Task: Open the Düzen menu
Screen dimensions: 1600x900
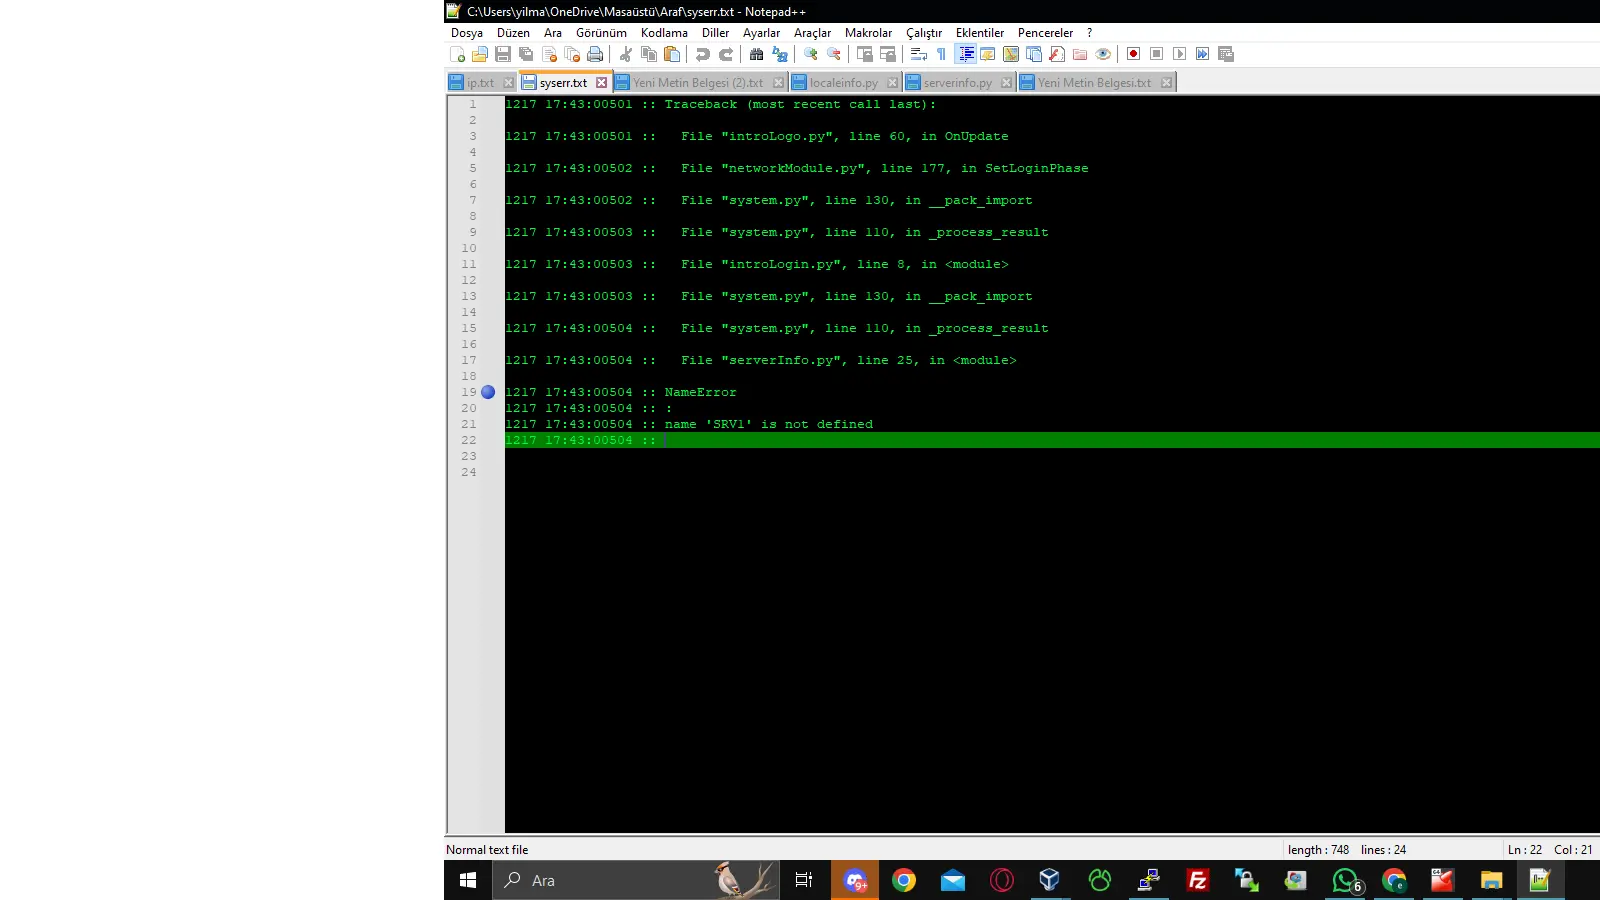Action: pyautogui.click(x=513, y=33)
